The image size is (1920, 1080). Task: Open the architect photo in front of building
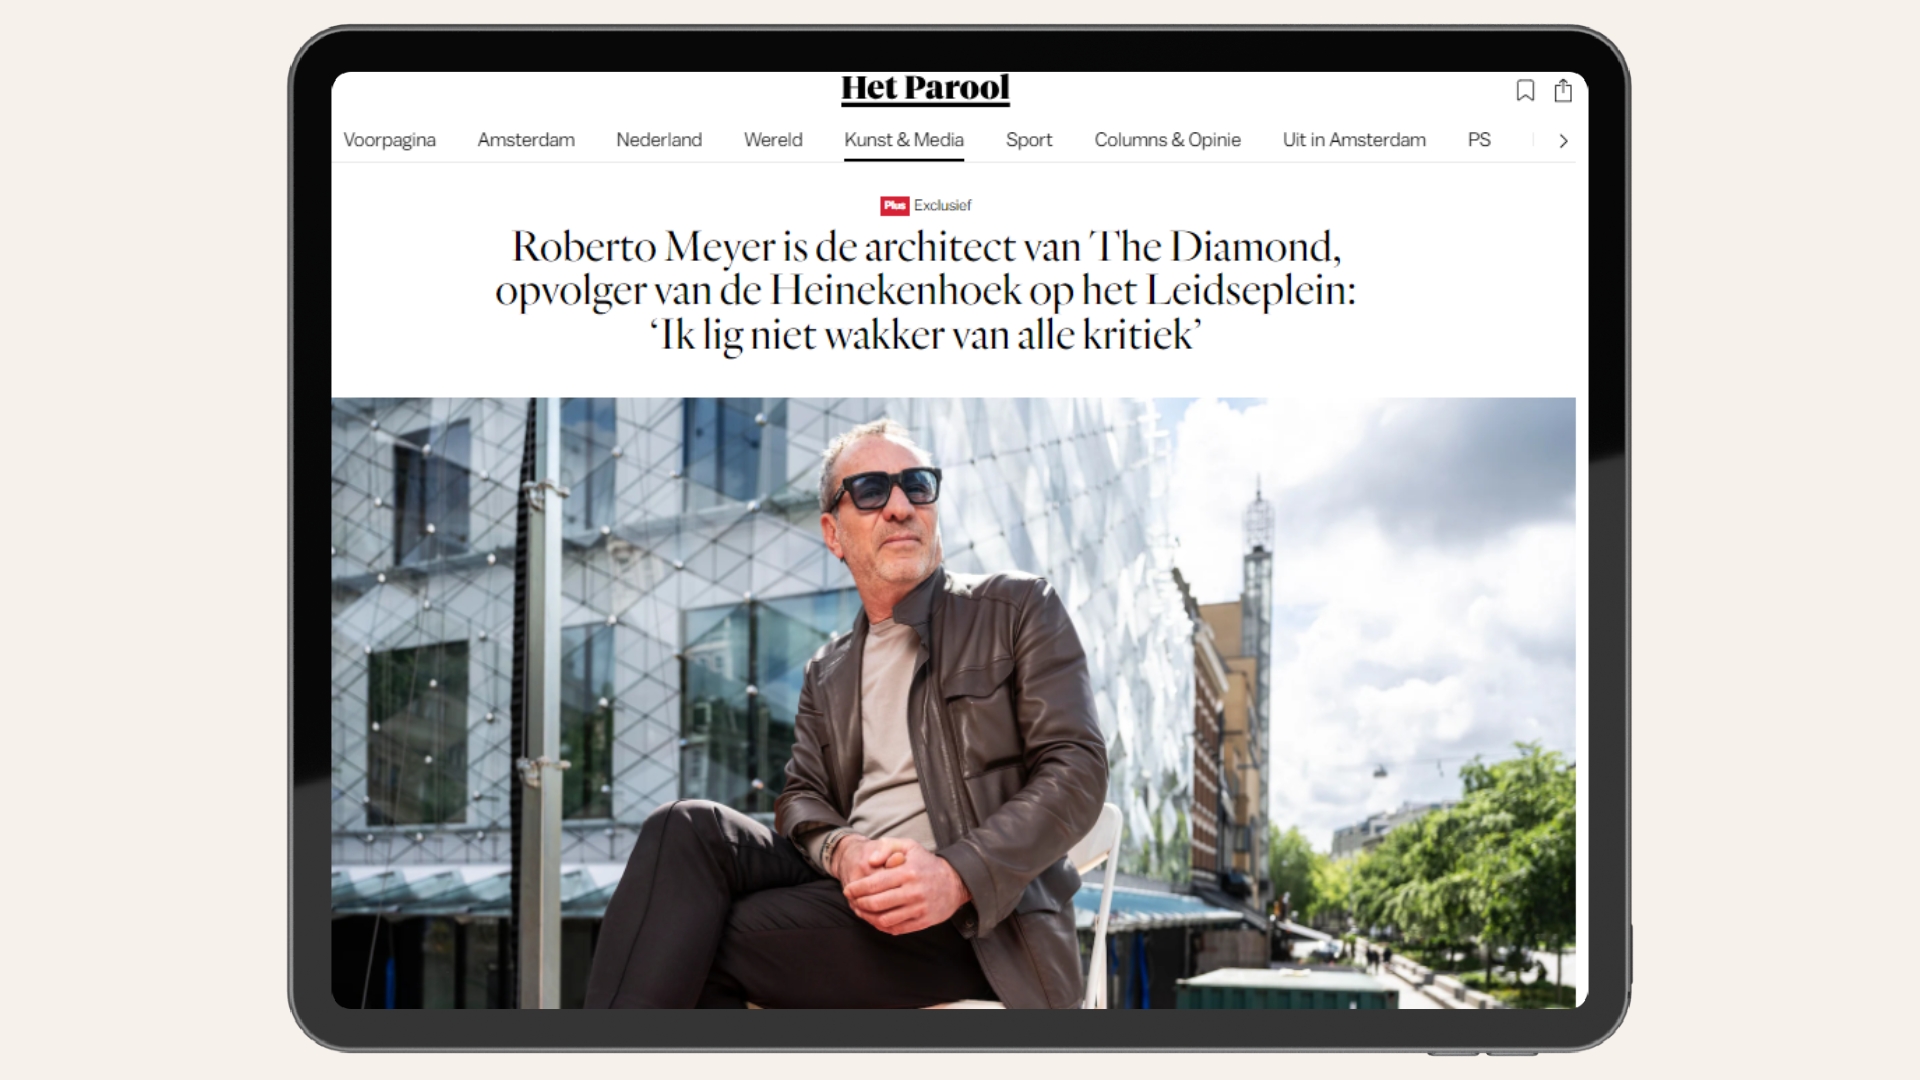pyautogui.click(x=953, y=702)
